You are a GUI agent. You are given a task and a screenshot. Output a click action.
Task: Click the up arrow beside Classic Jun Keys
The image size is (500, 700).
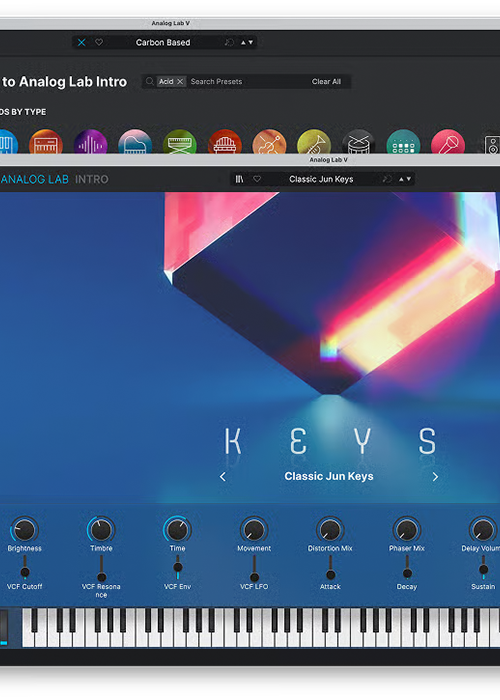click(x=401, y=179)
